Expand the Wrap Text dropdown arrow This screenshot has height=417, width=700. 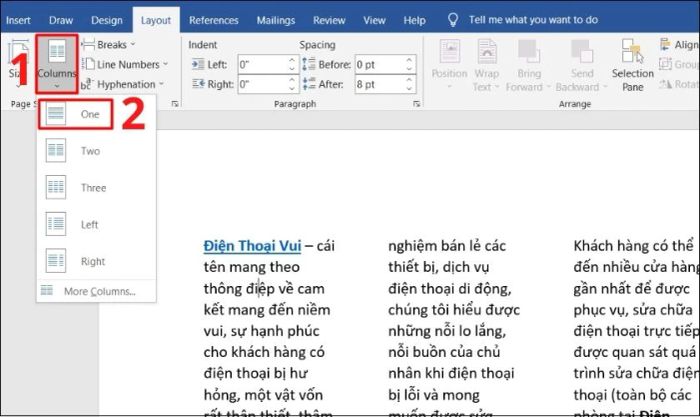[x=497, y=87]
